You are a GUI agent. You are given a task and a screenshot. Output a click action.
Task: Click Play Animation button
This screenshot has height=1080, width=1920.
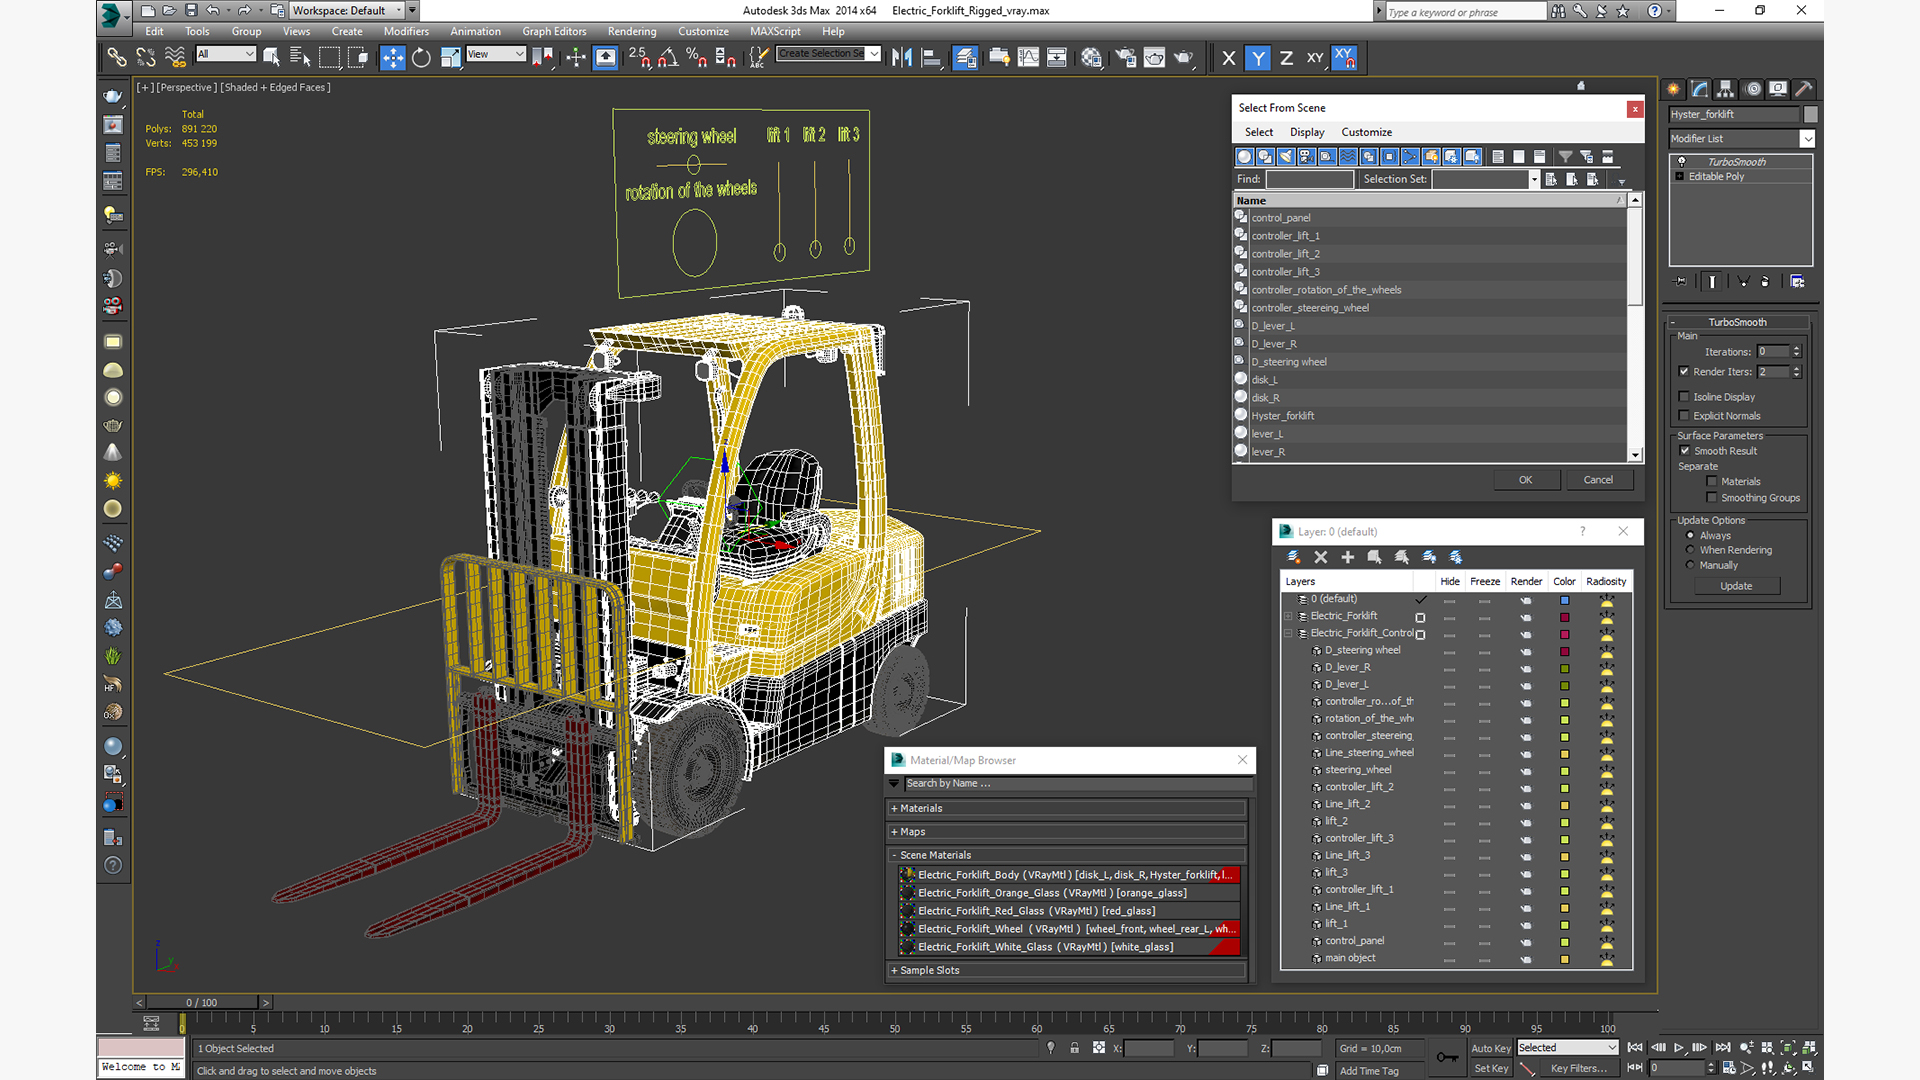click(x=1679, y=1047)
